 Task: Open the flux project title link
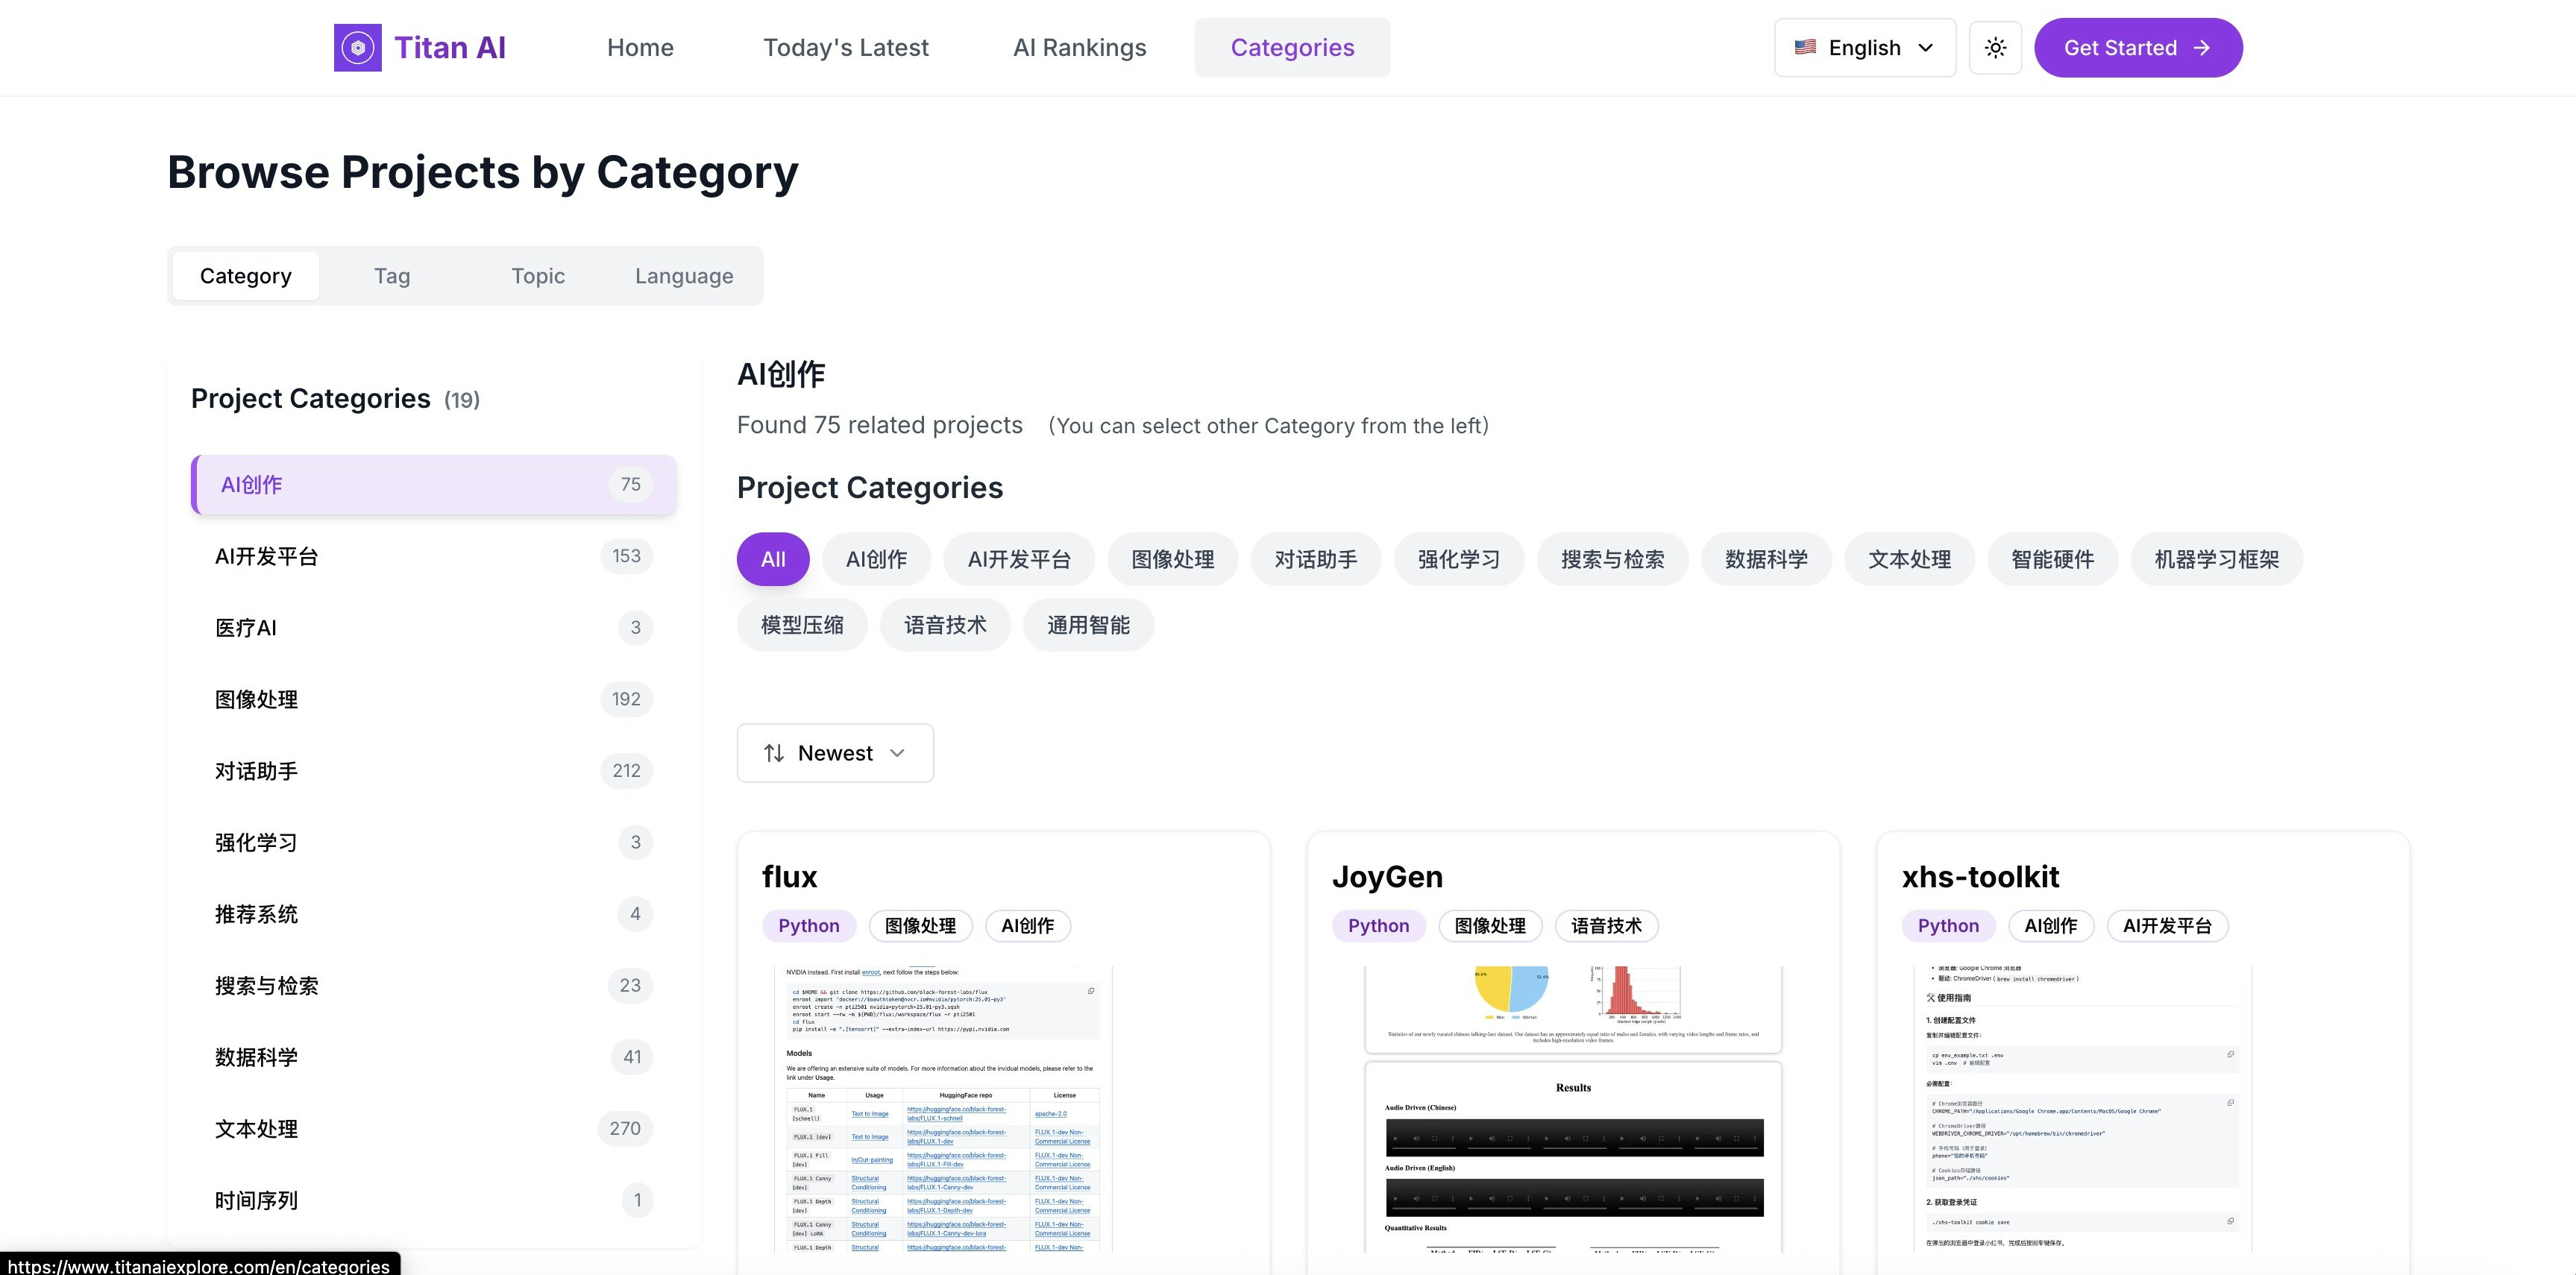point(789,876)
